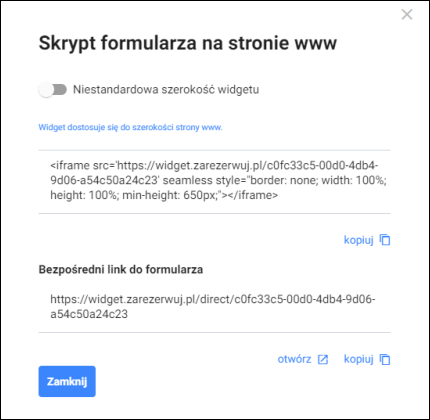Click the copy icon beside the bottom kopiuj
The height and width of the screenshot is (420, 430).
pos(385,359)
